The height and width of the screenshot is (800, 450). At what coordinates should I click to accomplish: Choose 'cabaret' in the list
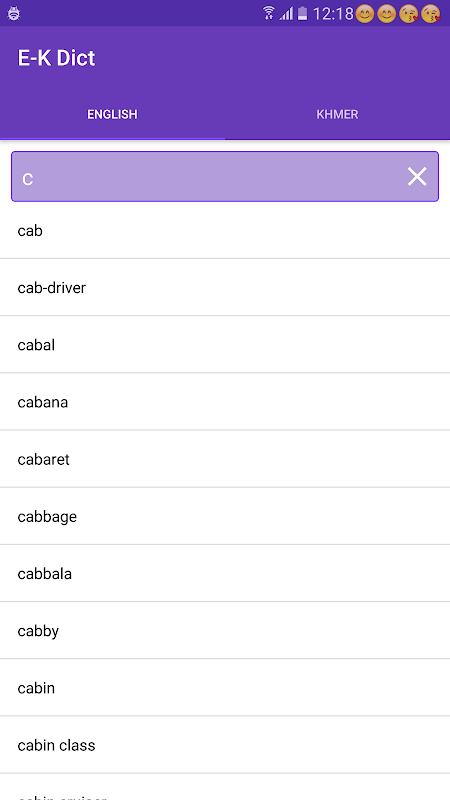coord(225,459)
